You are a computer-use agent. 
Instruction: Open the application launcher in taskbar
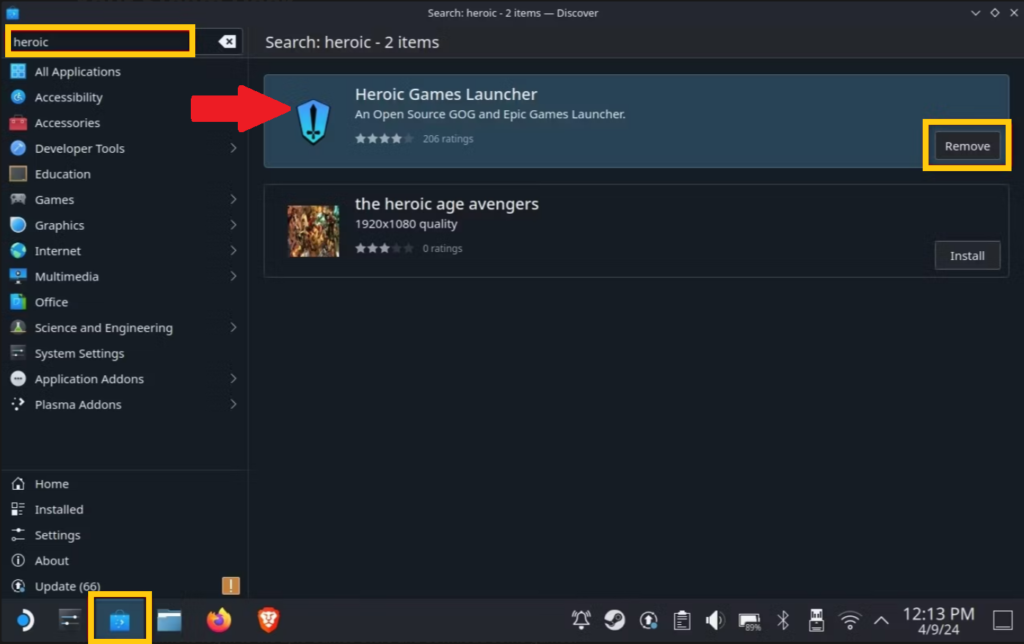pyautogui.click(x=24, y=620)
